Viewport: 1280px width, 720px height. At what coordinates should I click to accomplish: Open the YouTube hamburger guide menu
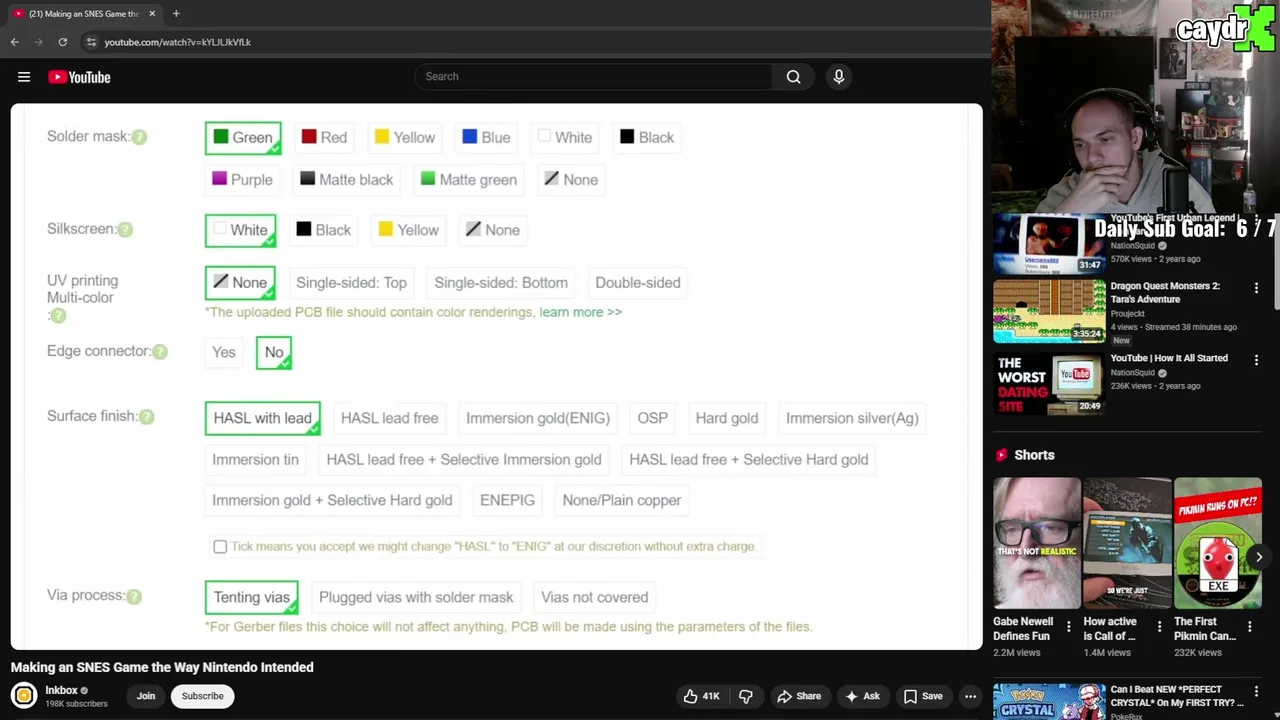[x=24, y=77]
